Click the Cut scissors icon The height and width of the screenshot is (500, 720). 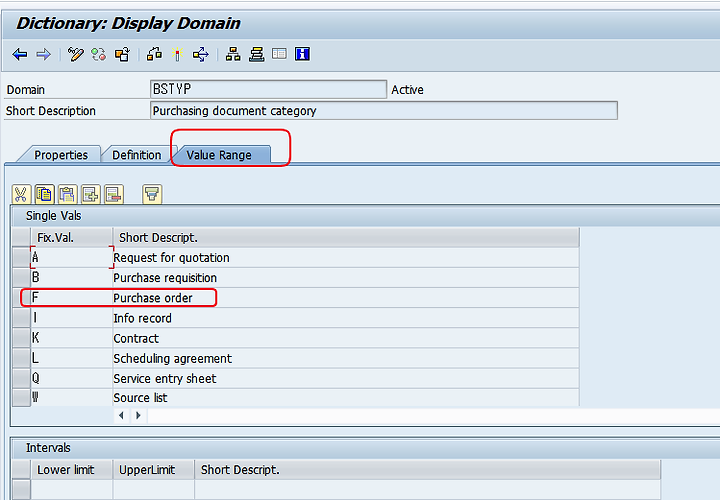21,195
